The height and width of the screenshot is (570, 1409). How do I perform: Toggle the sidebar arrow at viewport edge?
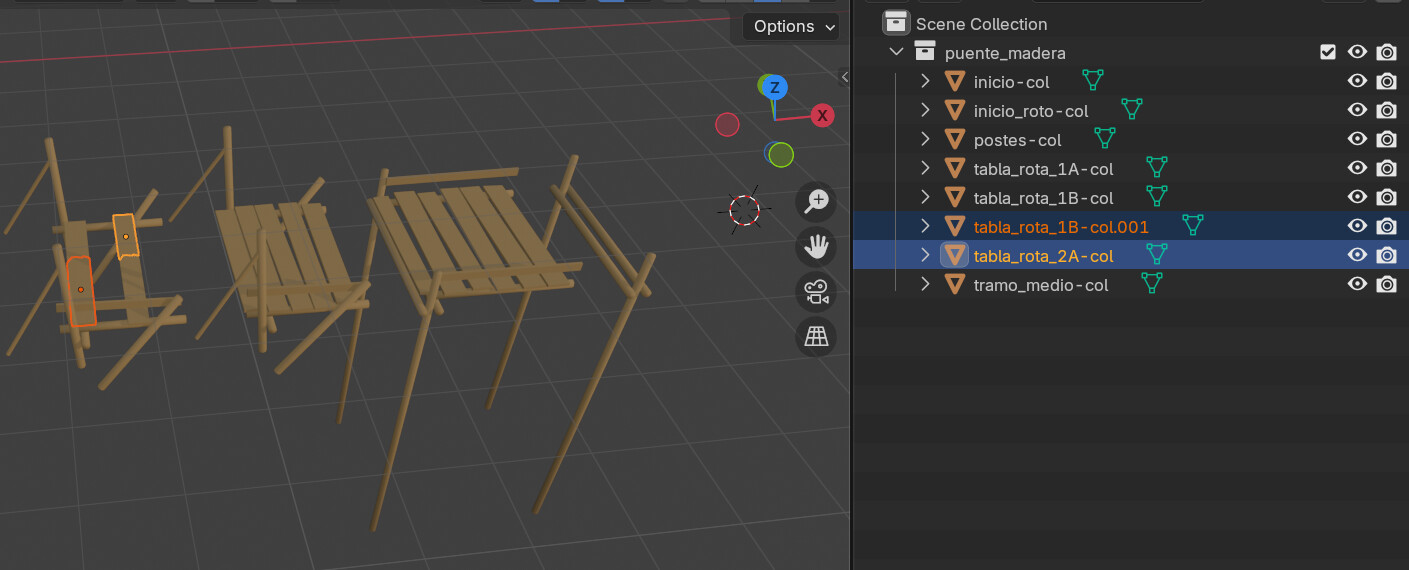click(x=845, y=77)
